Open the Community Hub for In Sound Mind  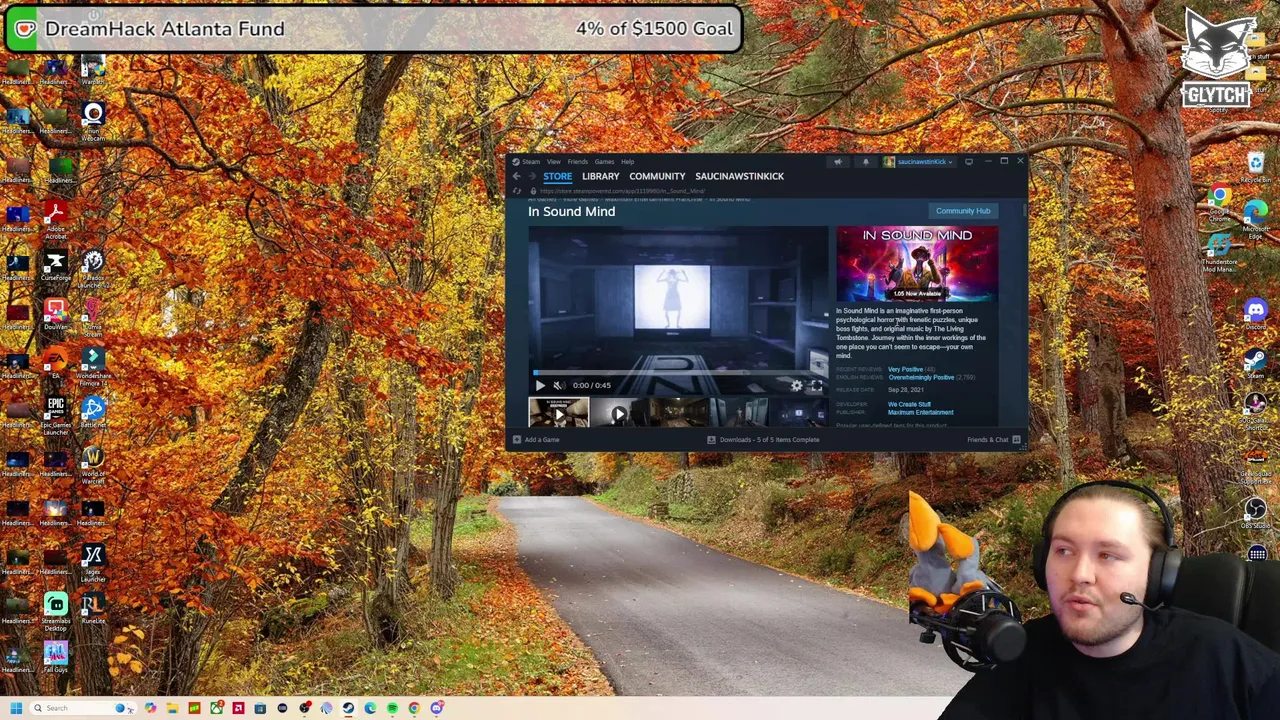point(963,211)
